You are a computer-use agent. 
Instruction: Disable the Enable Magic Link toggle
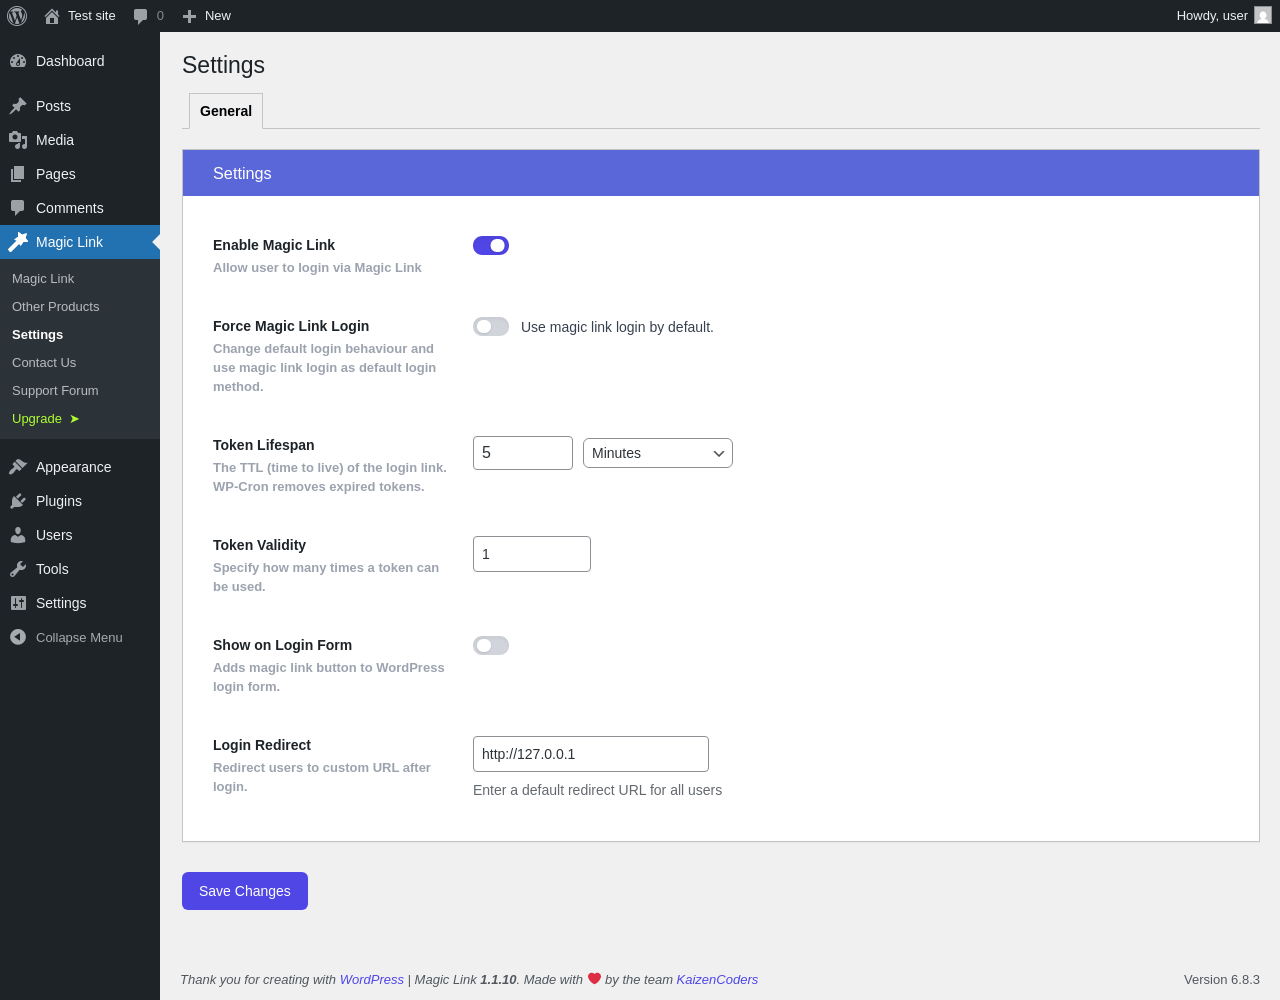point(491,246)
